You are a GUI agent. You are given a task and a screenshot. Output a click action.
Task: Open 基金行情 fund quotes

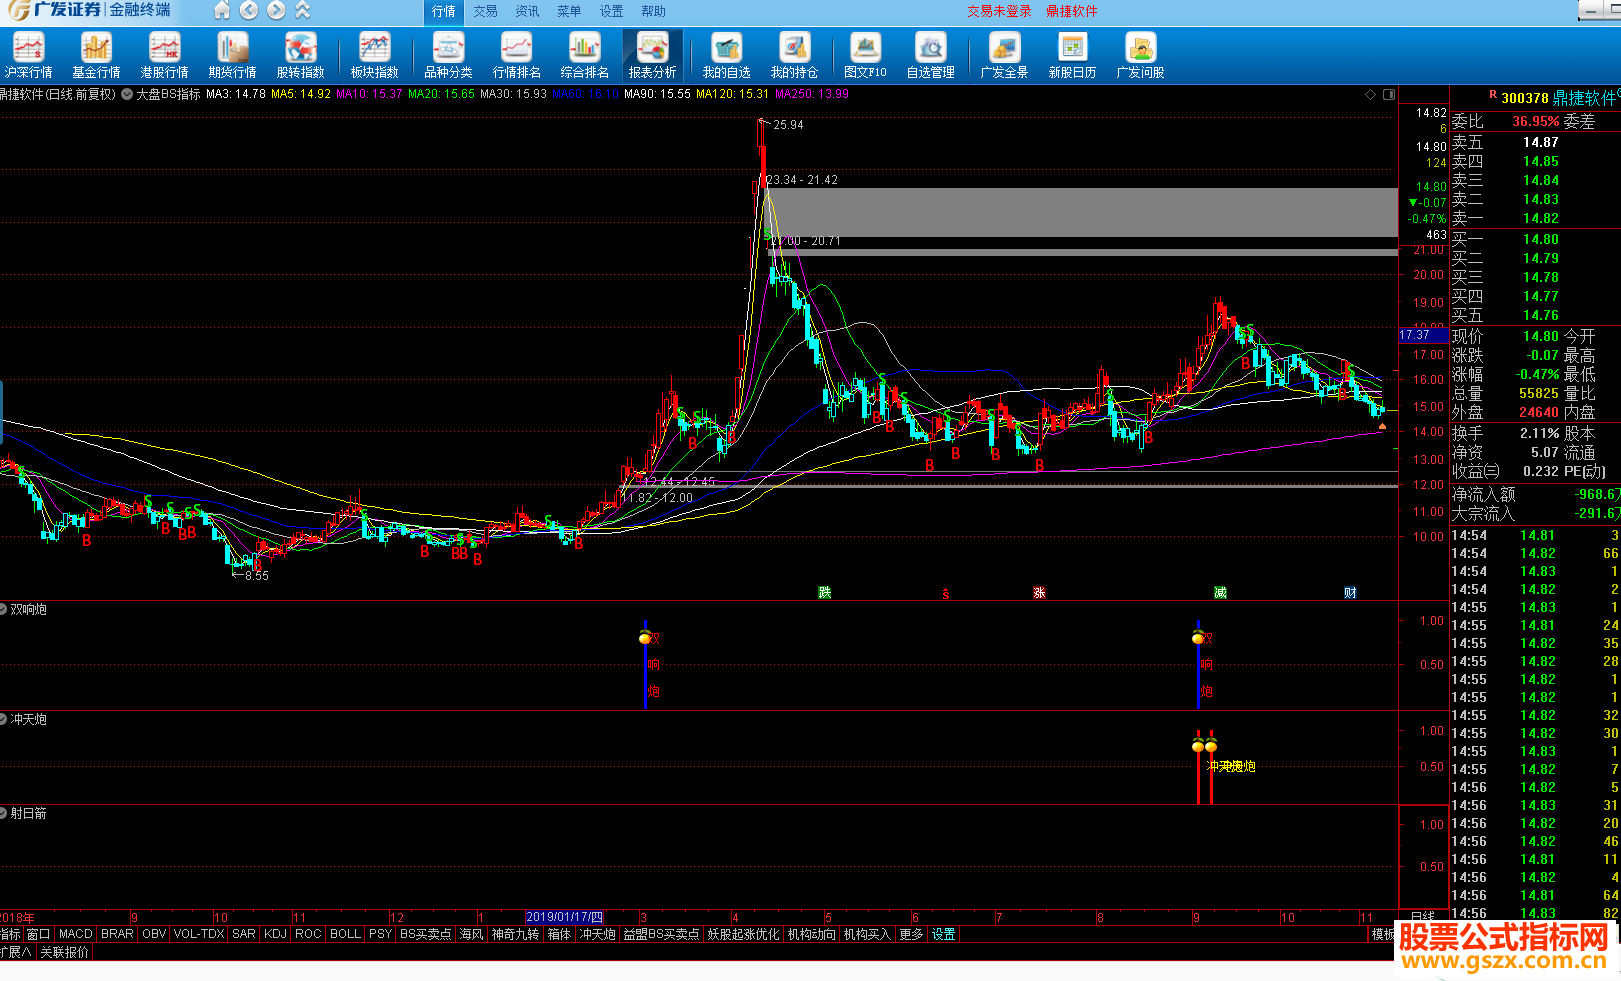point(96,56)
